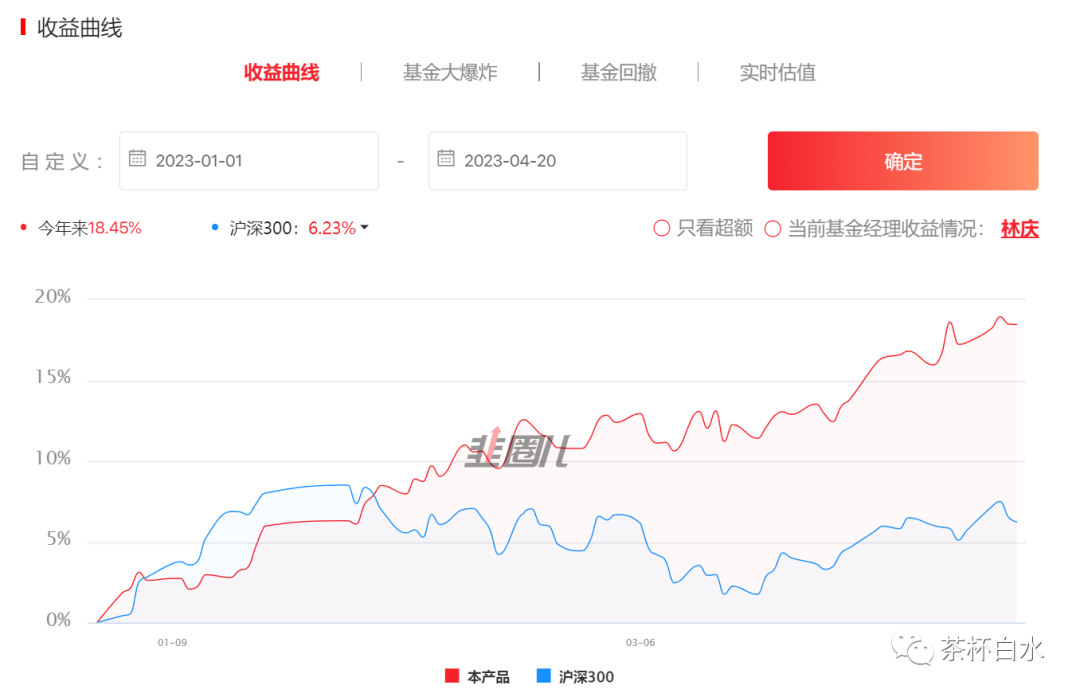Open fund manager 林庆 link
Image resolution: width=1080 pixels, height=697 pixels.
tap(1019, 228)
